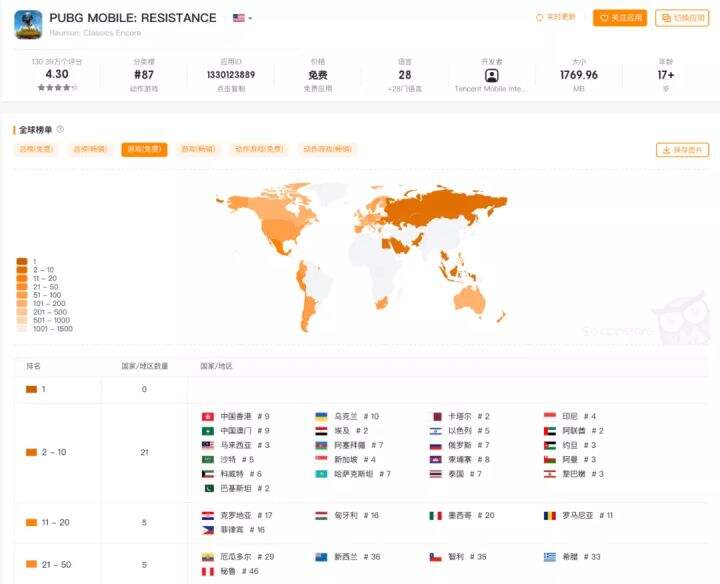The width and height of the screenshot is (720, 584).
Task: Click the Lebanon flag #3
Action: (x=550, y=474)
